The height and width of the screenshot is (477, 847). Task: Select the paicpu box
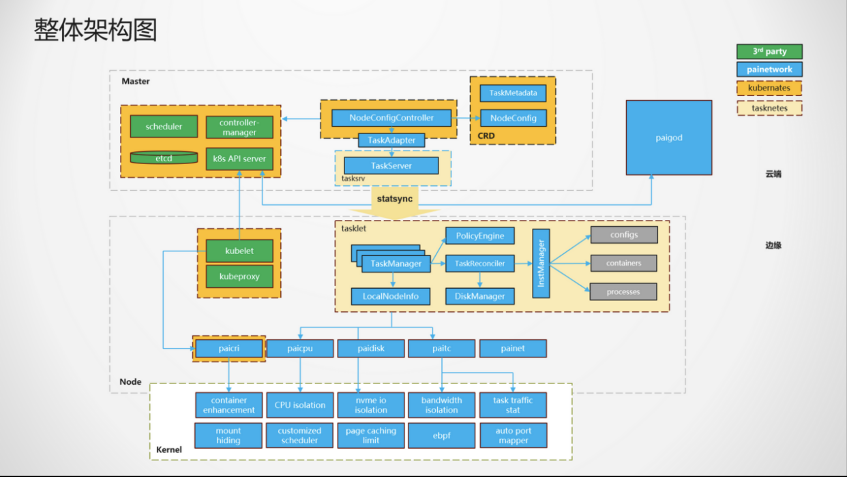(x=300, y=348)
